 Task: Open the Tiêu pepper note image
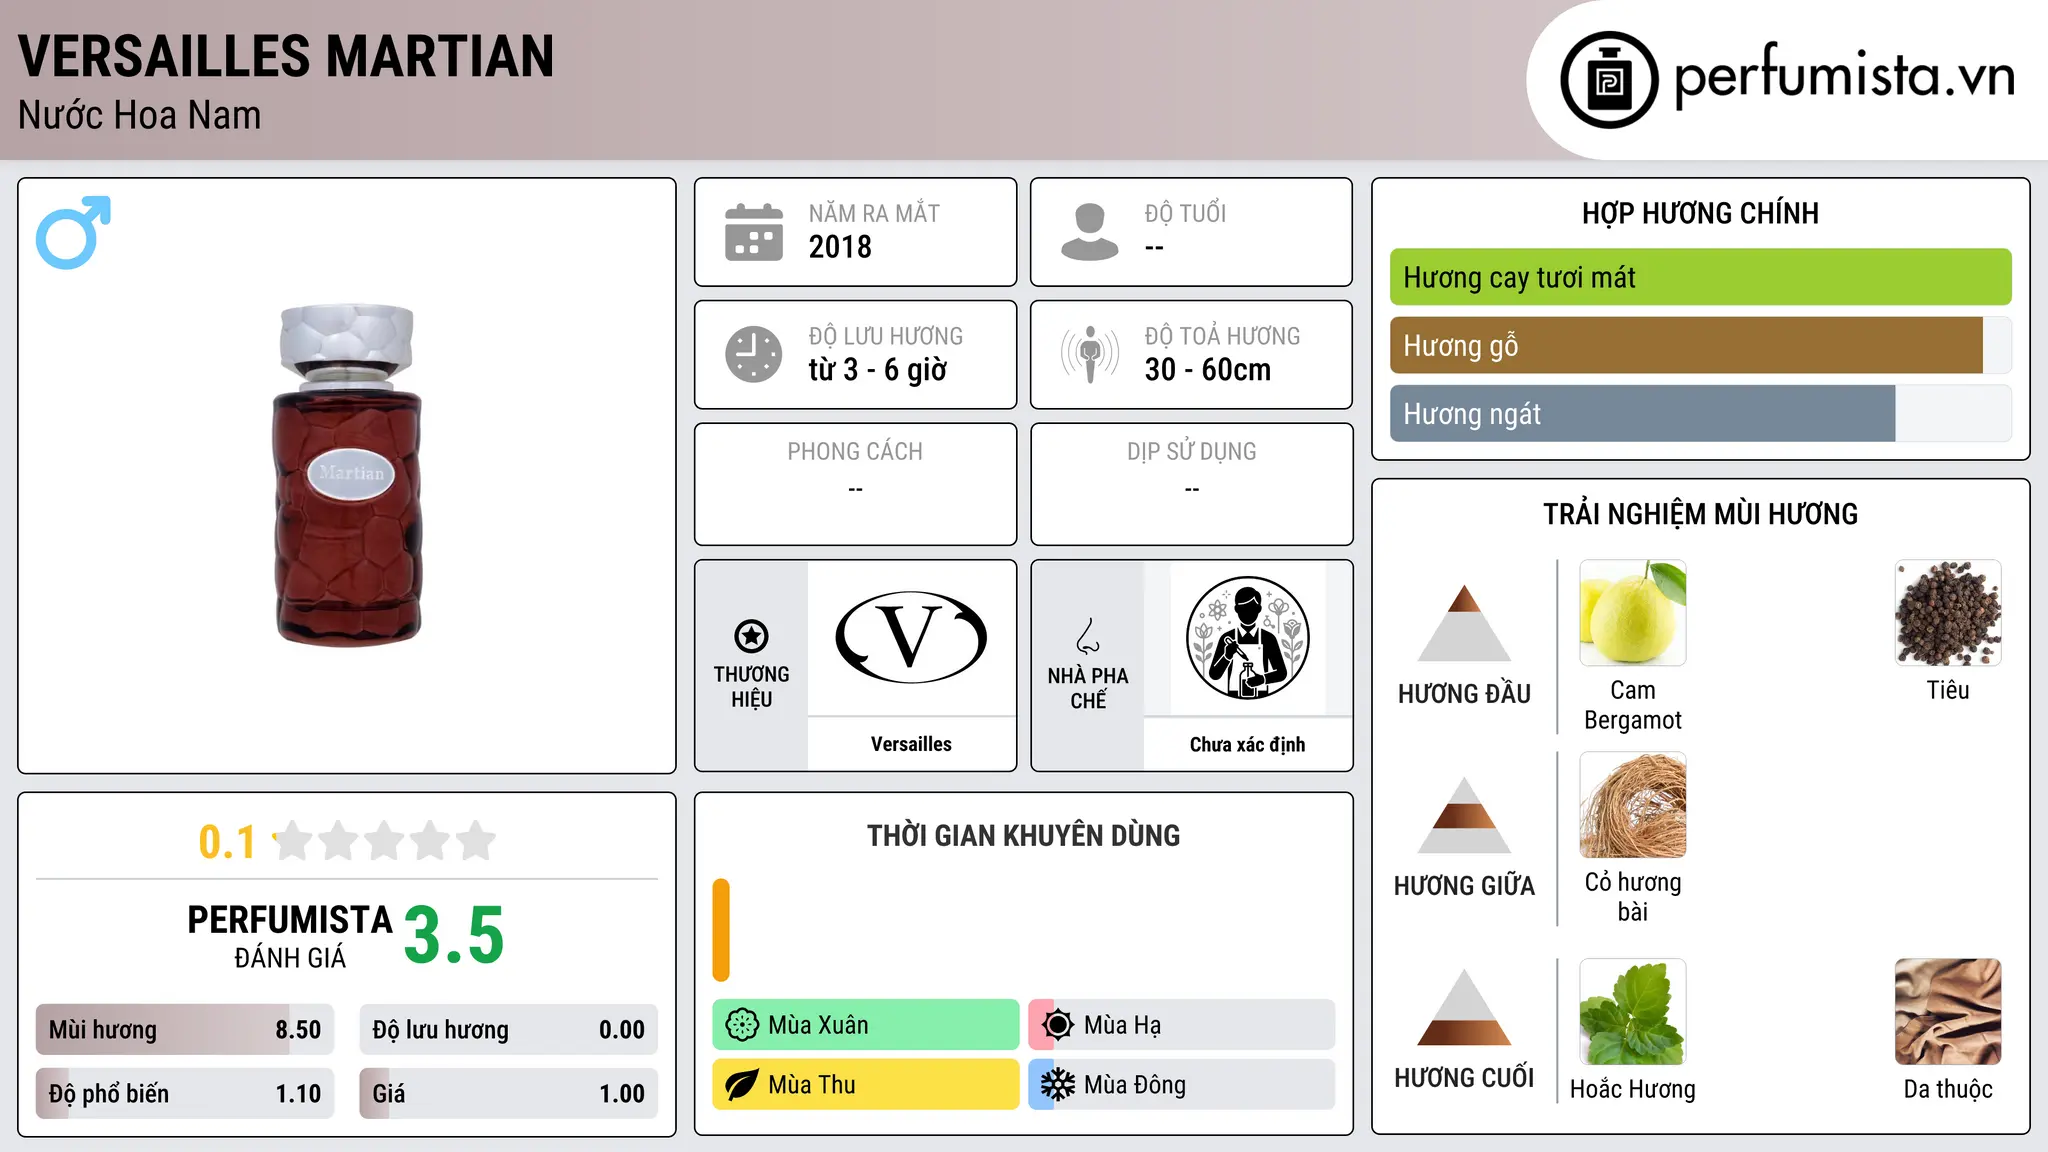tap(1948, 613)
